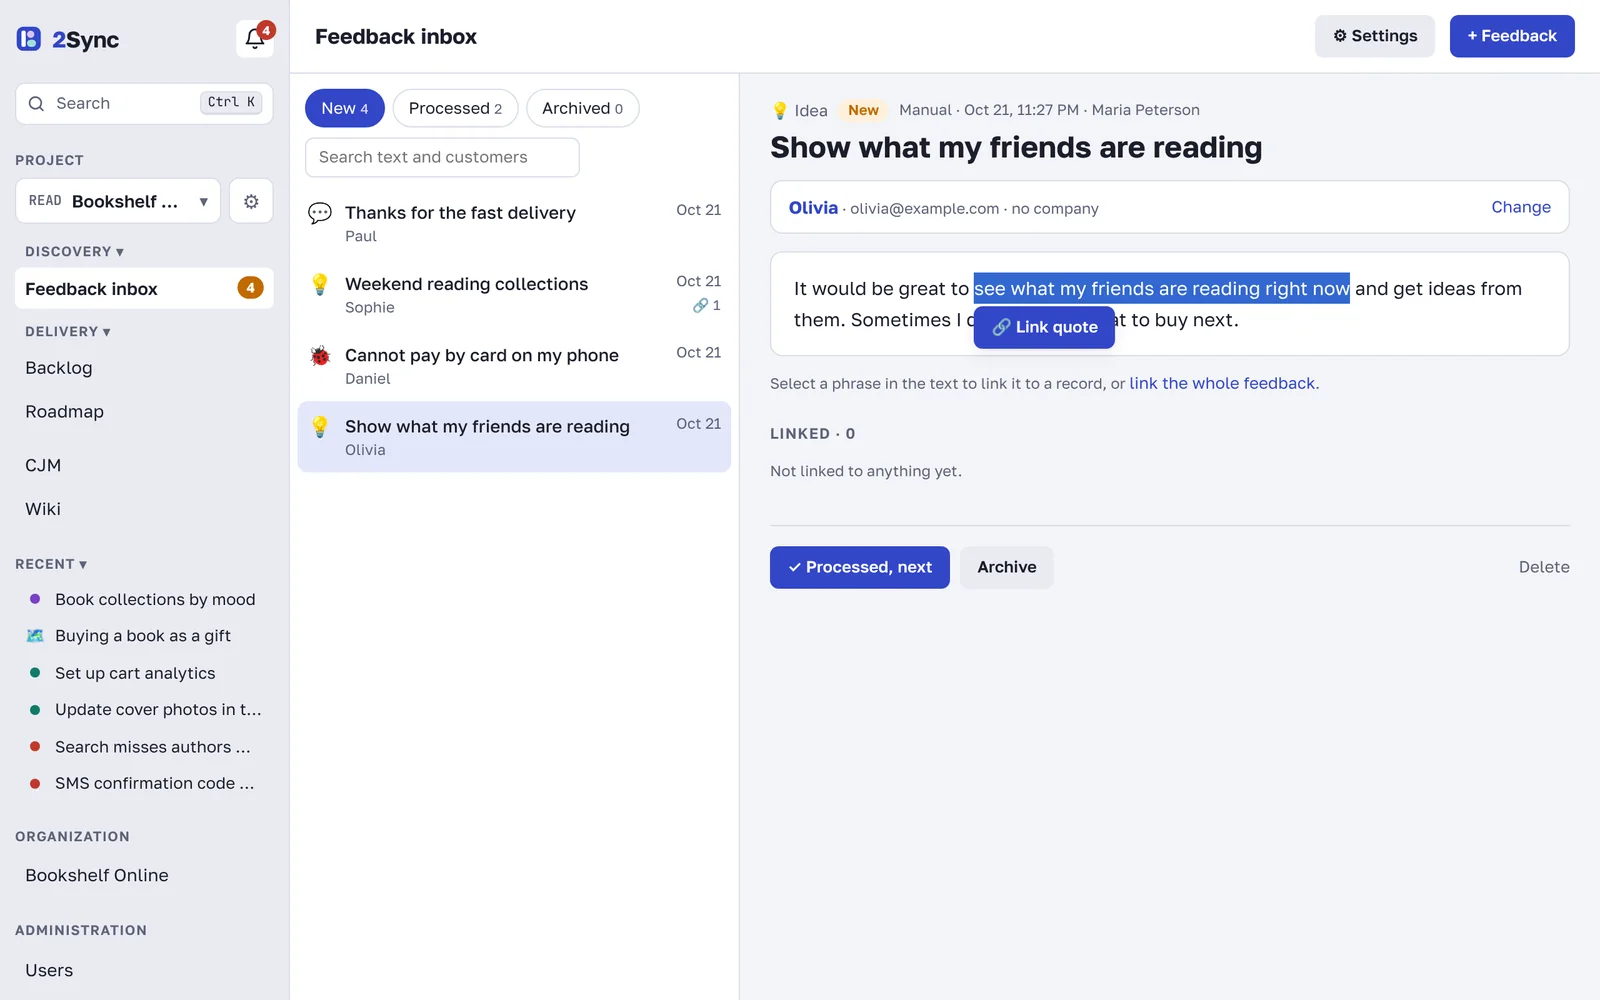Open the Bookshelf project dropdown
The image size is (1600, 1000).
[118, 201]
